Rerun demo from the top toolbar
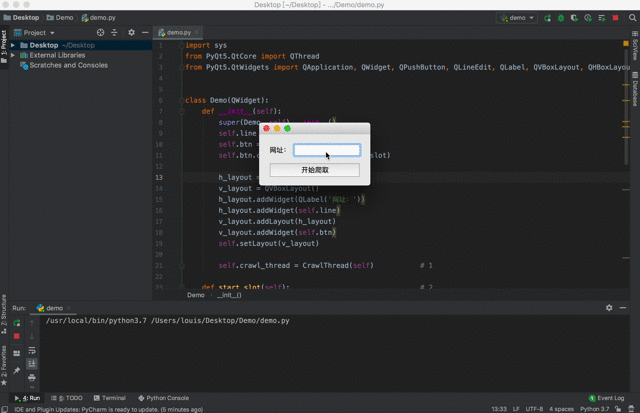The image size is (640, 413). point(547,18)
